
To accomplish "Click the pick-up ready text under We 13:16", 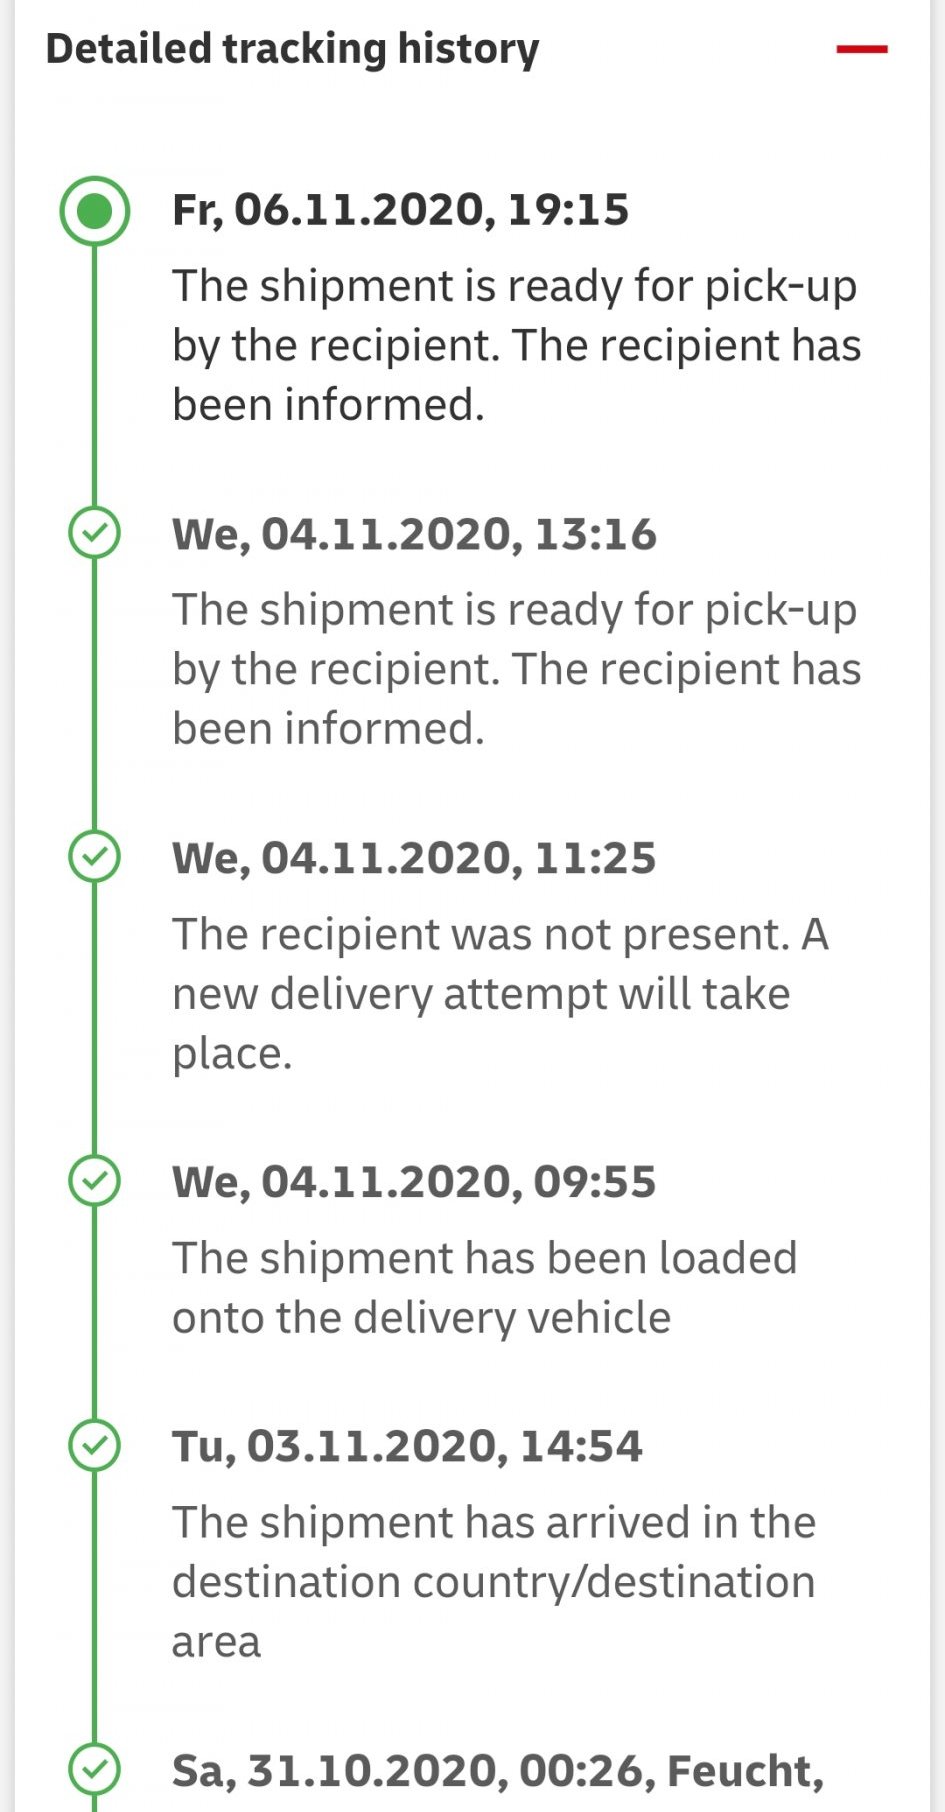I will pos(516,669).
